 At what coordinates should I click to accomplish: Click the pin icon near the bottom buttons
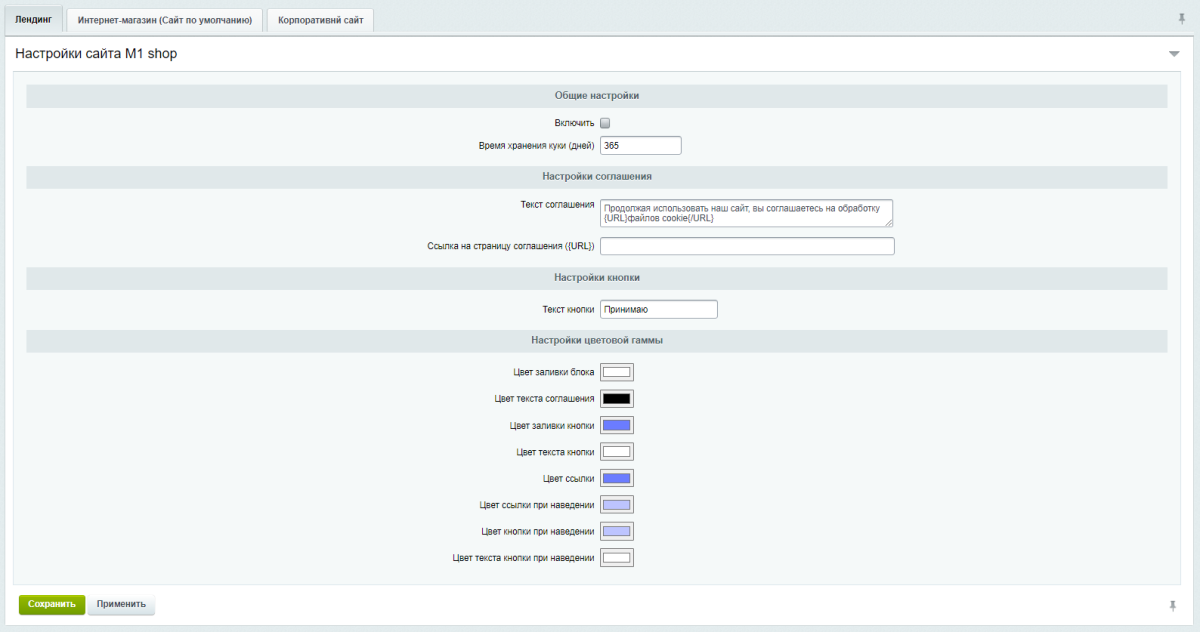coord(1172,605)
